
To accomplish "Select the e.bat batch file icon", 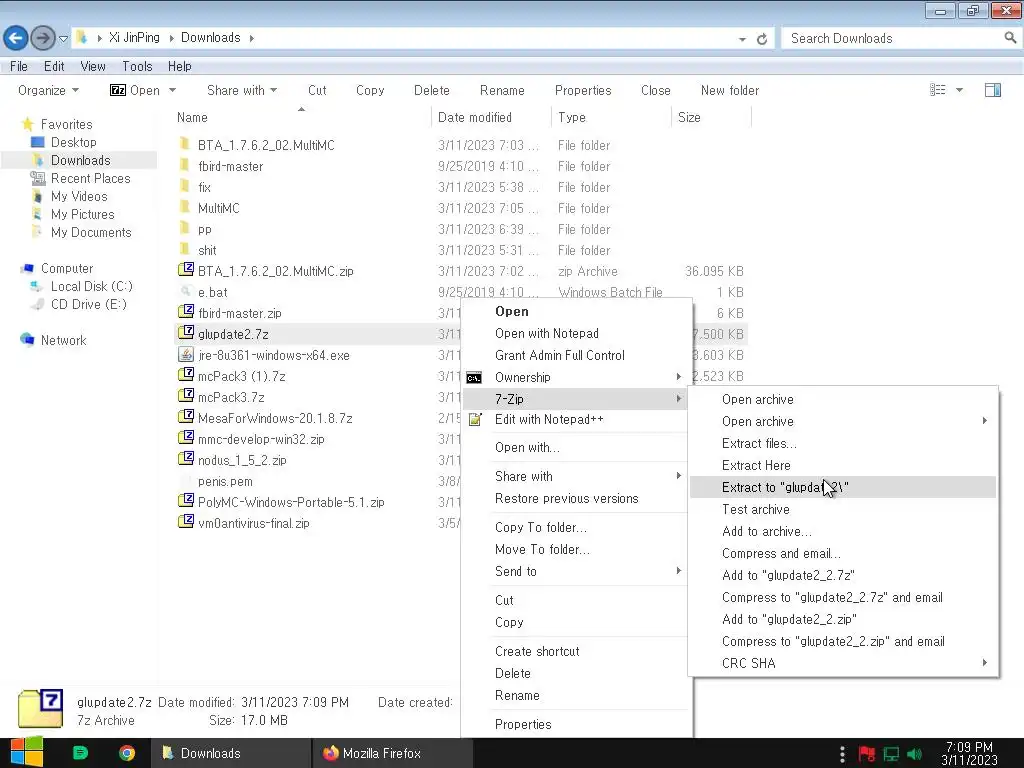I will pyautogui.click(x=186, y=291).
